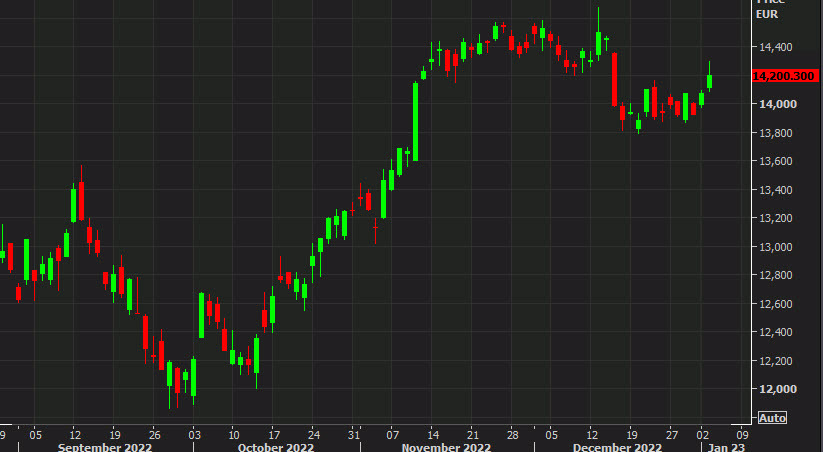Click the 14 date tick in November
The image size is (823, 452).
[432, 435]
